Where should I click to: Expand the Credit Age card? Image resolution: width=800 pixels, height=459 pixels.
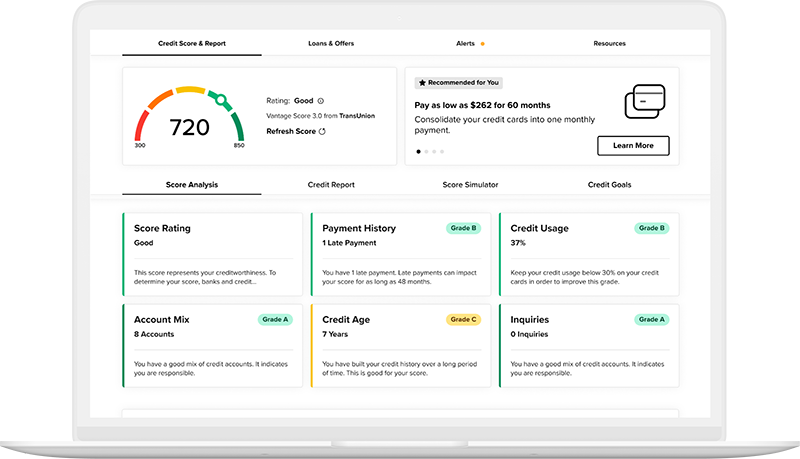(x=402, y=345)
